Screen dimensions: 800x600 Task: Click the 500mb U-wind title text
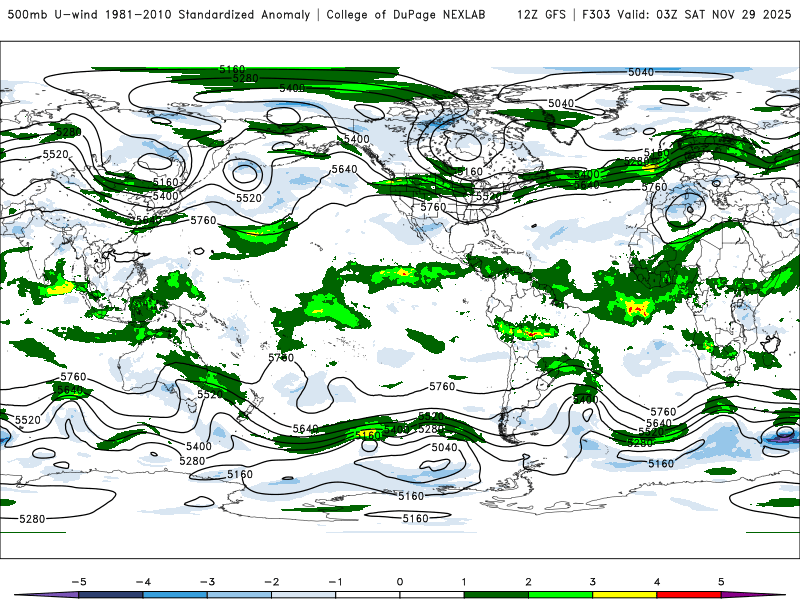(53, 14)
